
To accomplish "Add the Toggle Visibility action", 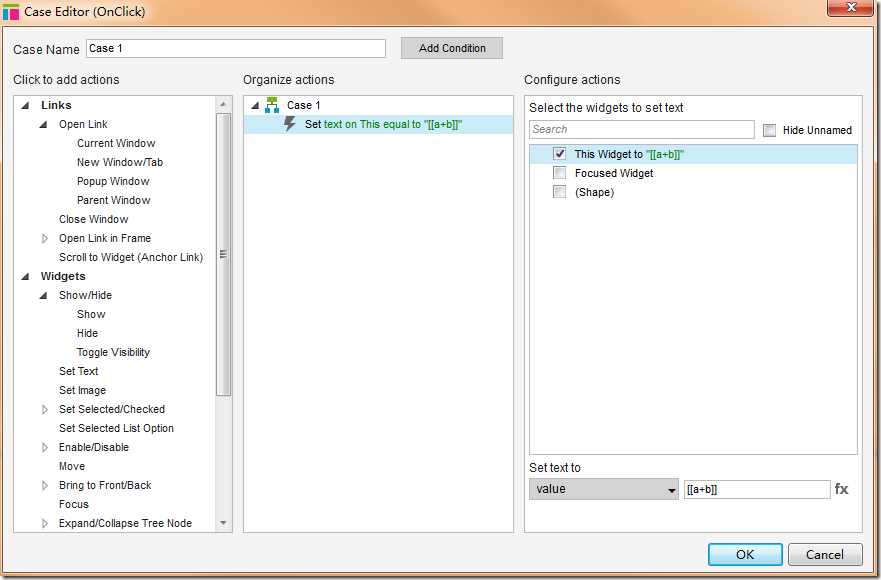I will click(x=113, y=352).
